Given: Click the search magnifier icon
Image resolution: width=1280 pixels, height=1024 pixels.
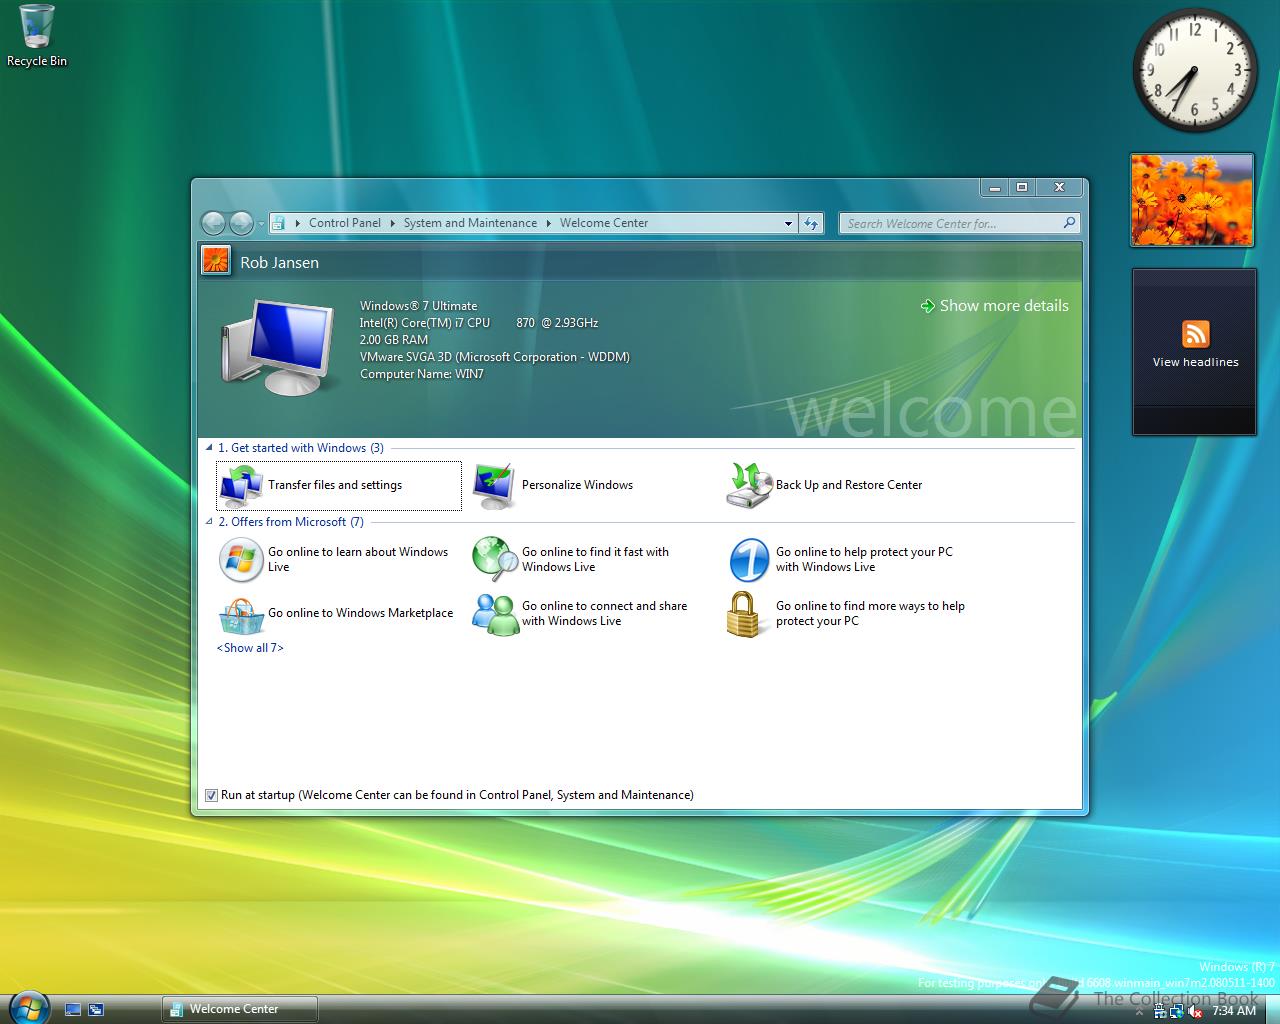Looking at the screenshot, I should [1069, 223].
